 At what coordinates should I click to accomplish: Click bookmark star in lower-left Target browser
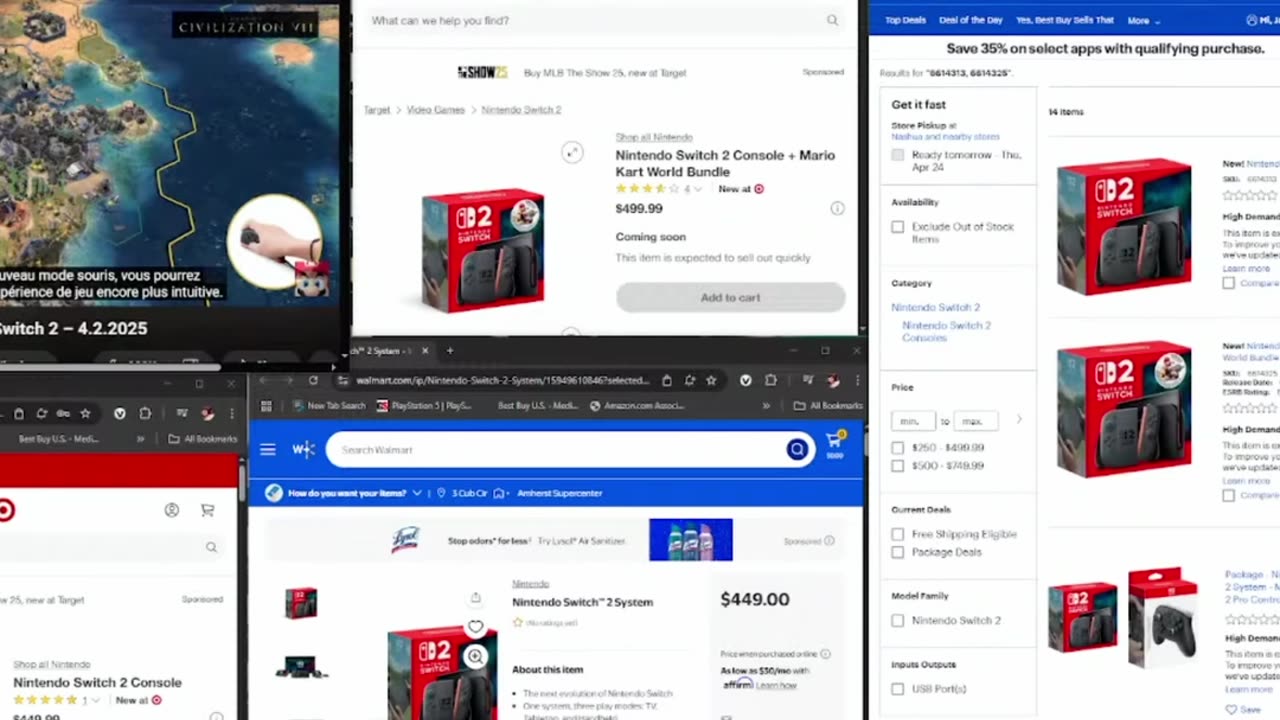[x=85, y=413]
